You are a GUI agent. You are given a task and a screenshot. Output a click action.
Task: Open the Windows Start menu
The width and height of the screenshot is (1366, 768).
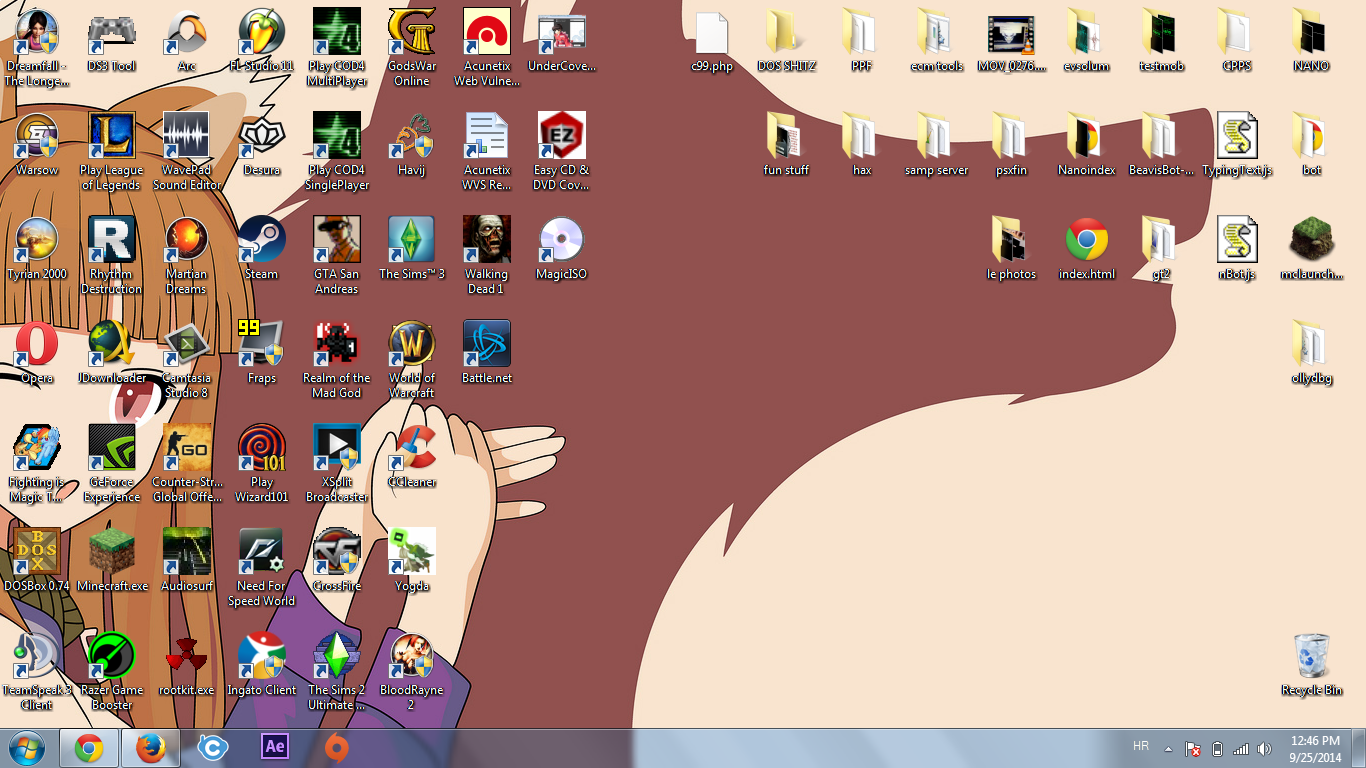(27, 748)
